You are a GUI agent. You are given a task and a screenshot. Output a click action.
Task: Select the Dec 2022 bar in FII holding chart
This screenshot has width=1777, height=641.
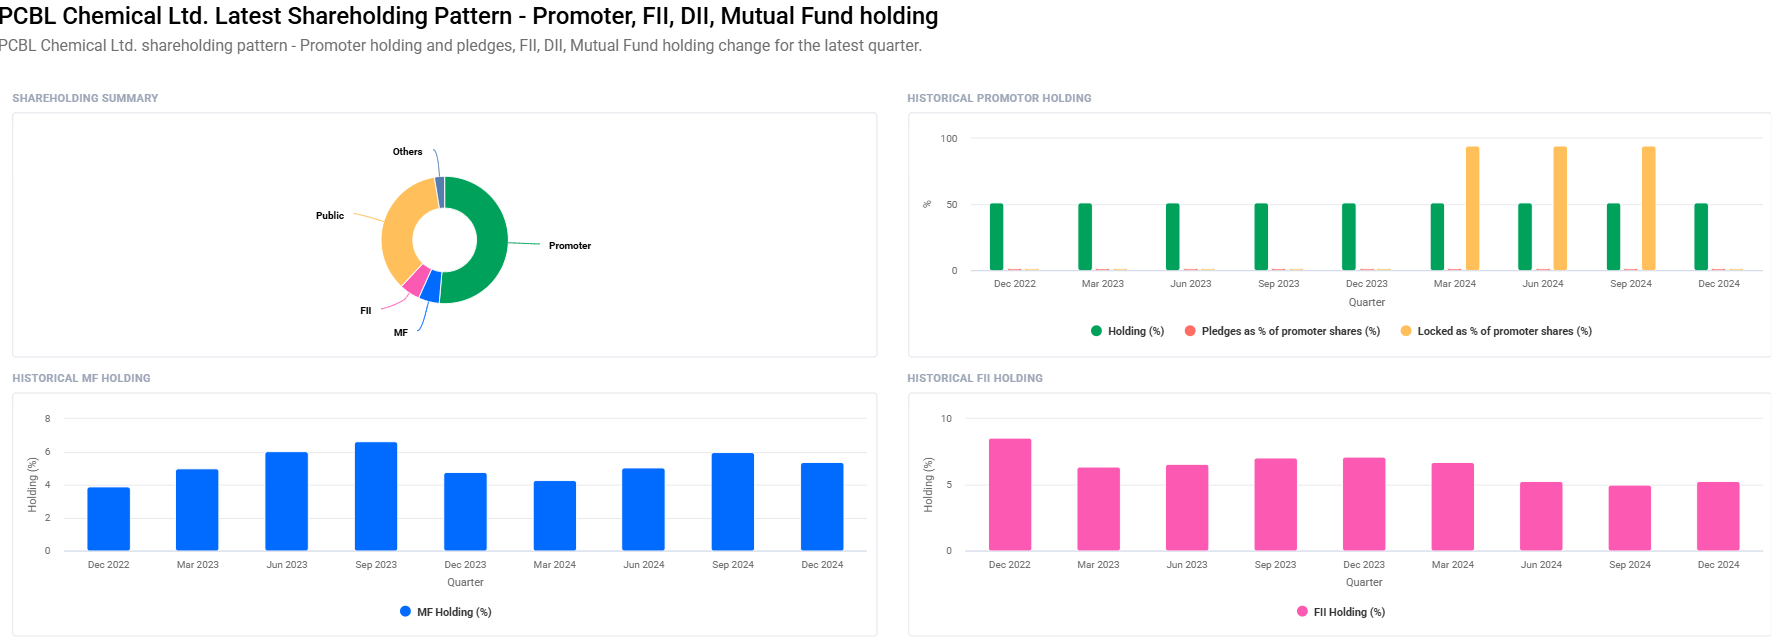pos(1009,494)
